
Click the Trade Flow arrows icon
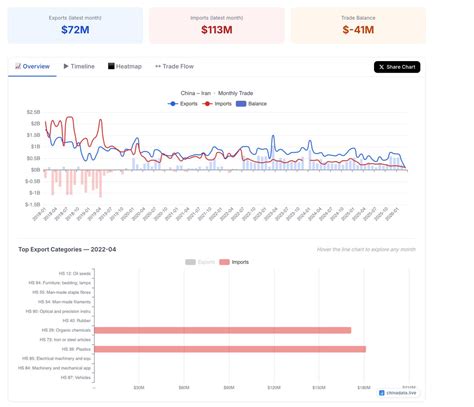[x=158, y=66]
